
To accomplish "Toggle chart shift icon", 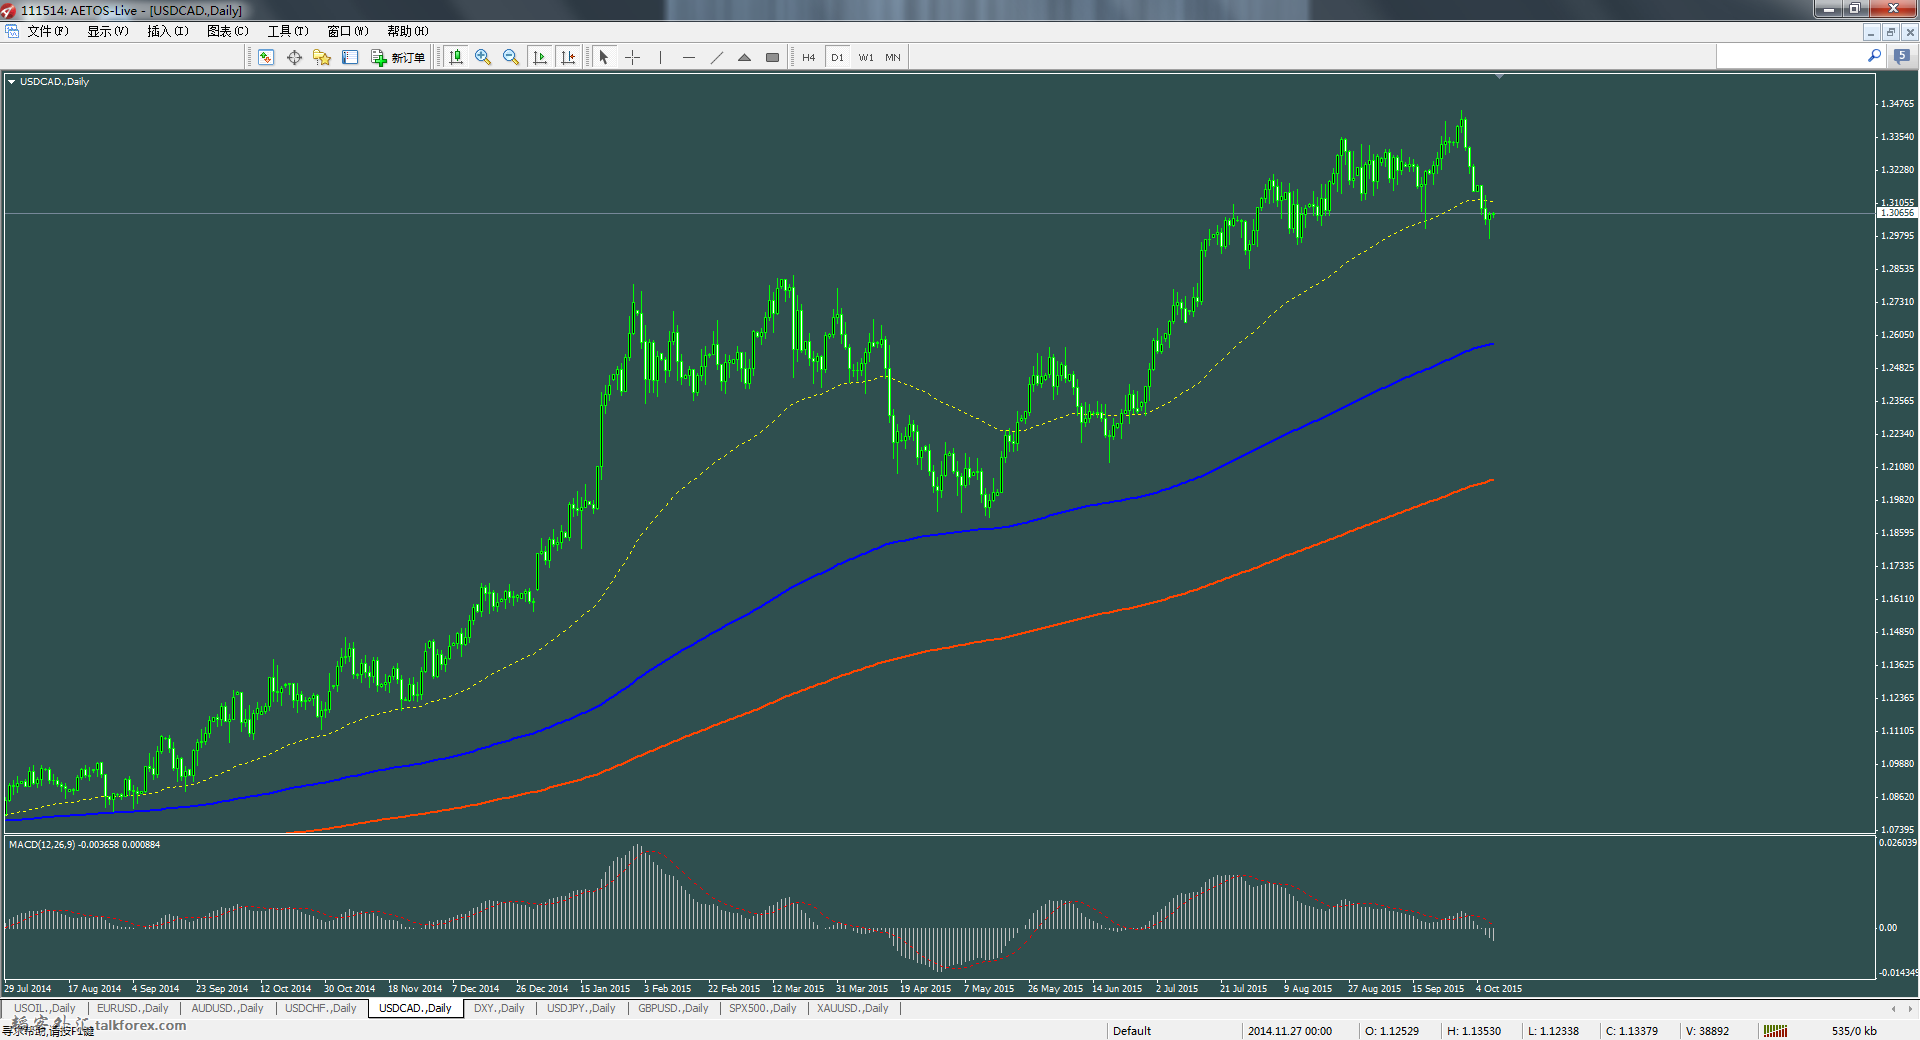I will [x=568, y=57].
